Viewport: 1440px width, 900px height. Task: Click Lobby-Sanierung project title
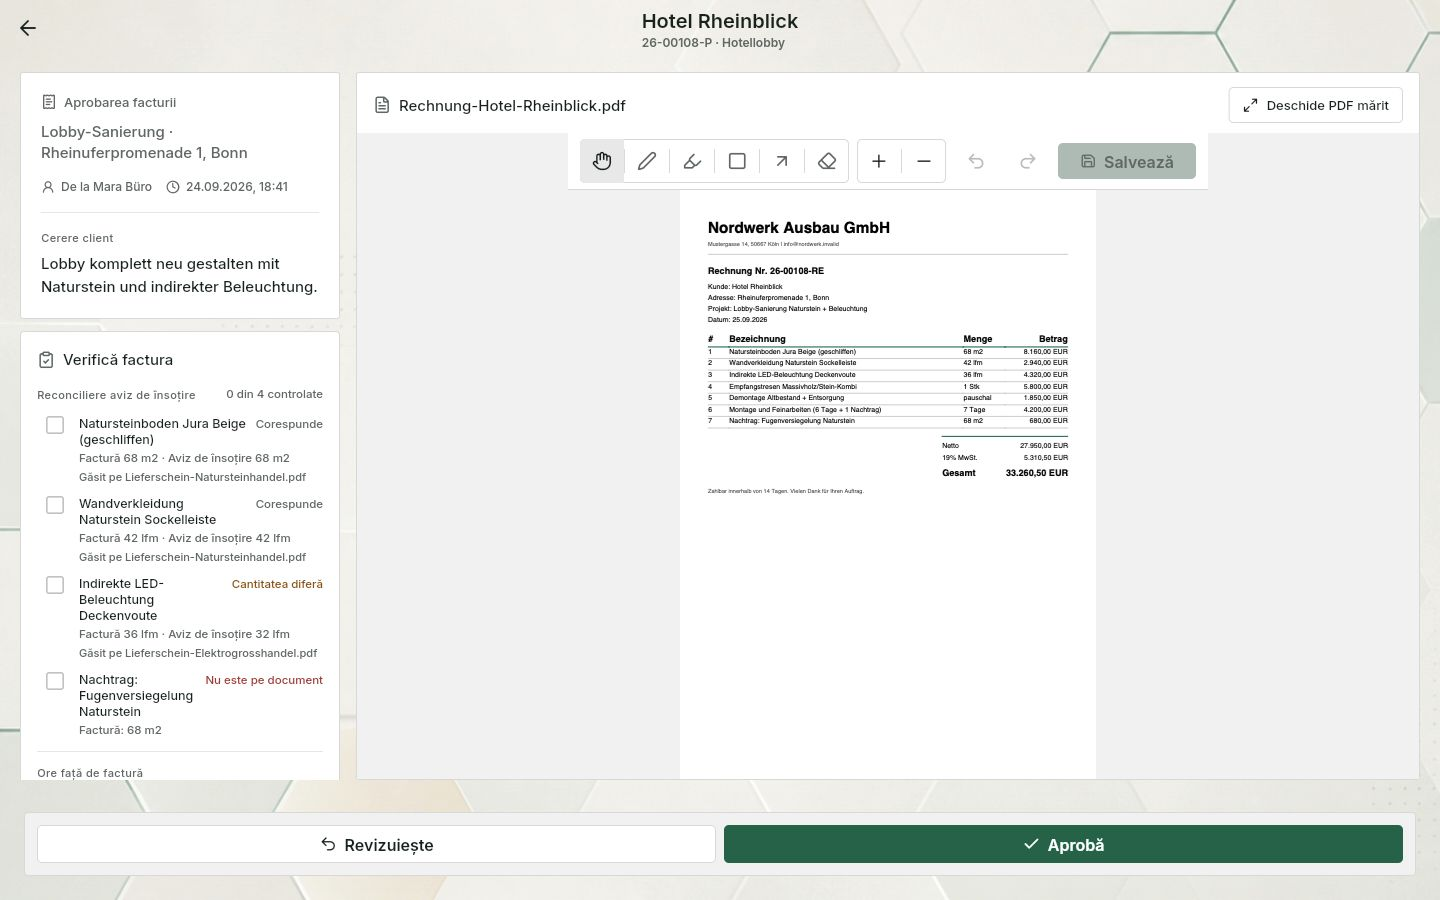(x=144, y=142)
